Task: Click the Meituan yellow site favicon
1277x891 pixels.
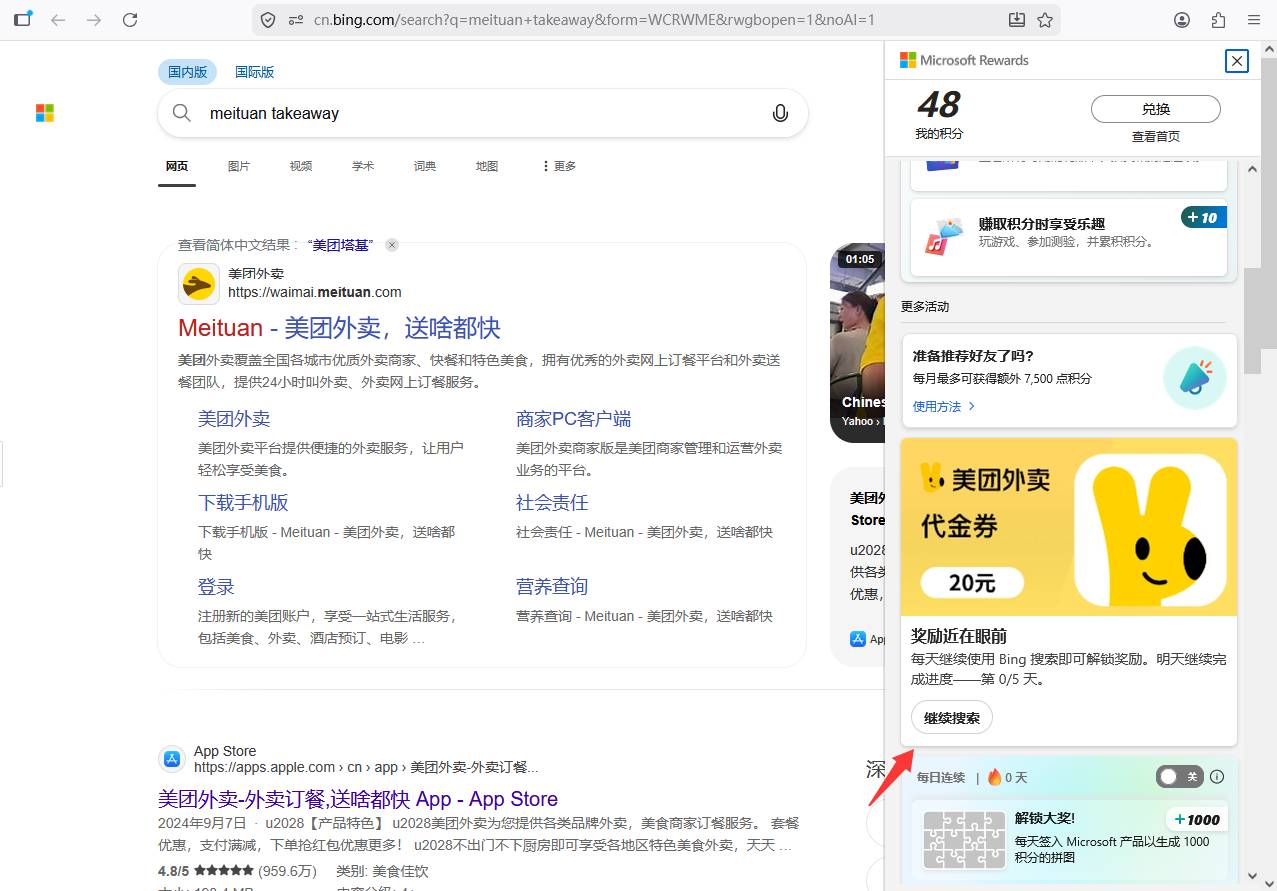Action: click(x=199, y=284)
